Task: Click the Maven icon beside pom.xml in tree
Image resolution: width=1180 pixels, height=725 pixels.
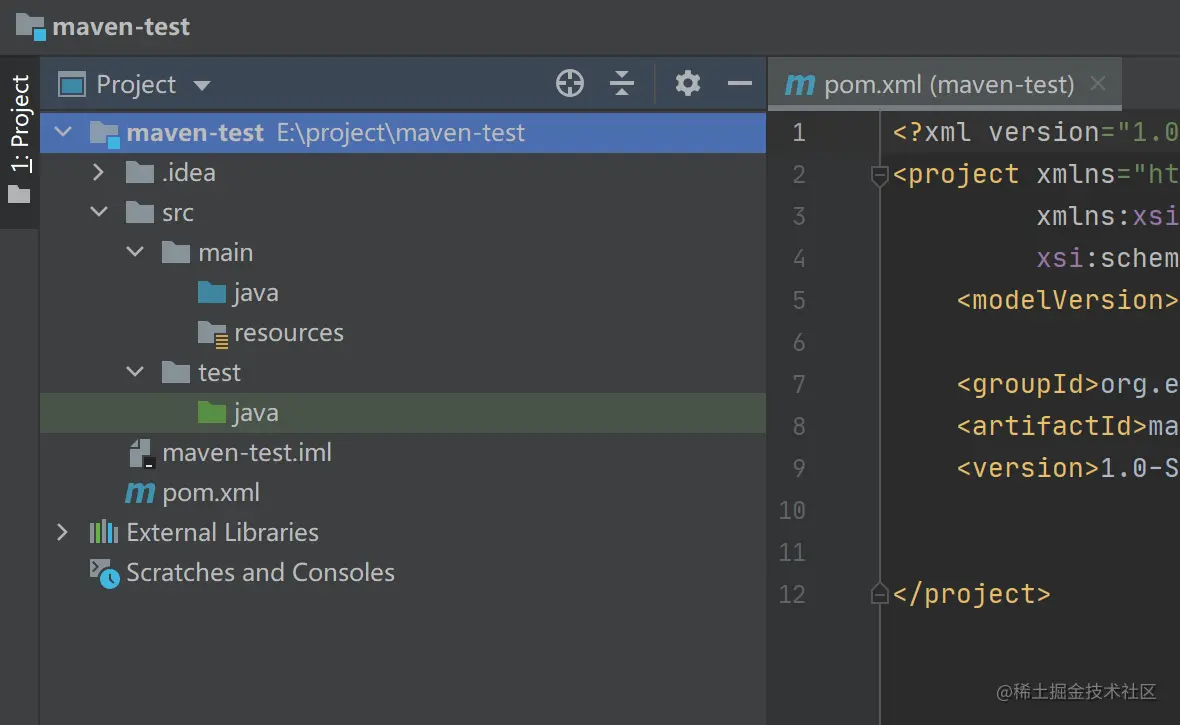Action: pyautogui.click(x=140, y=493)
